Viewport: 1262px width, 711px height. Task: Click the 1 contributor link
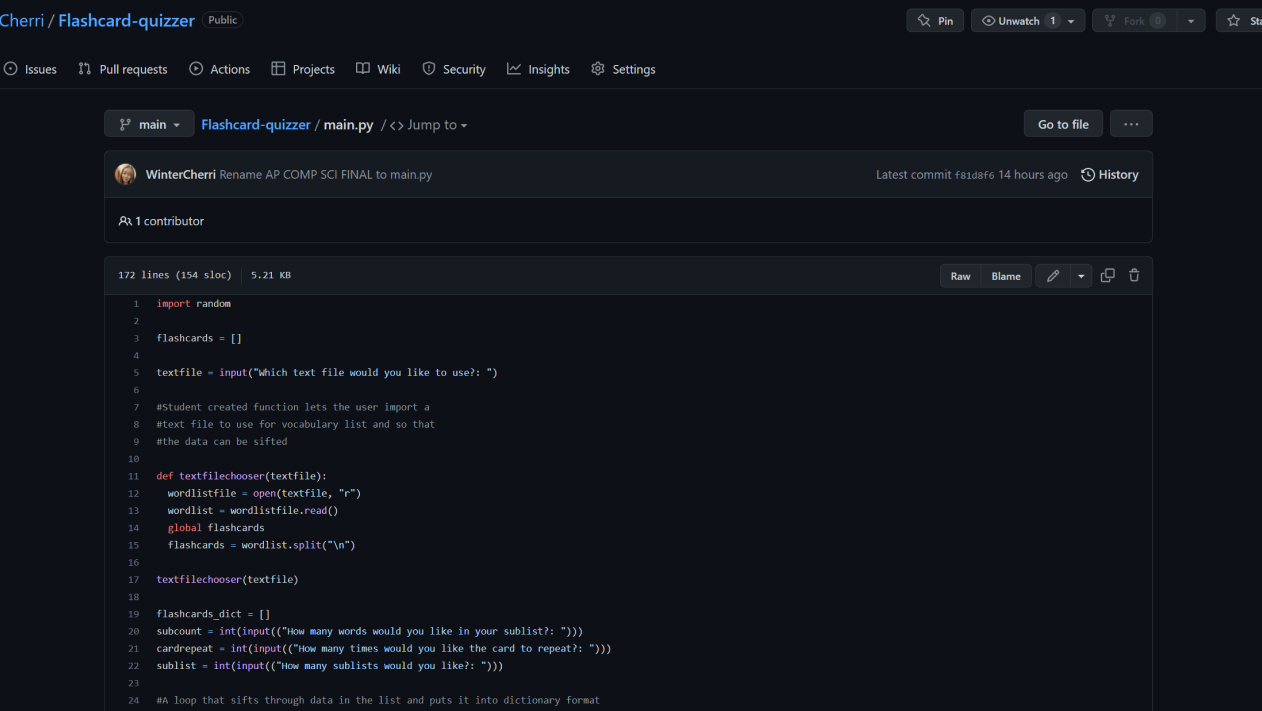(x=161, y=221)
